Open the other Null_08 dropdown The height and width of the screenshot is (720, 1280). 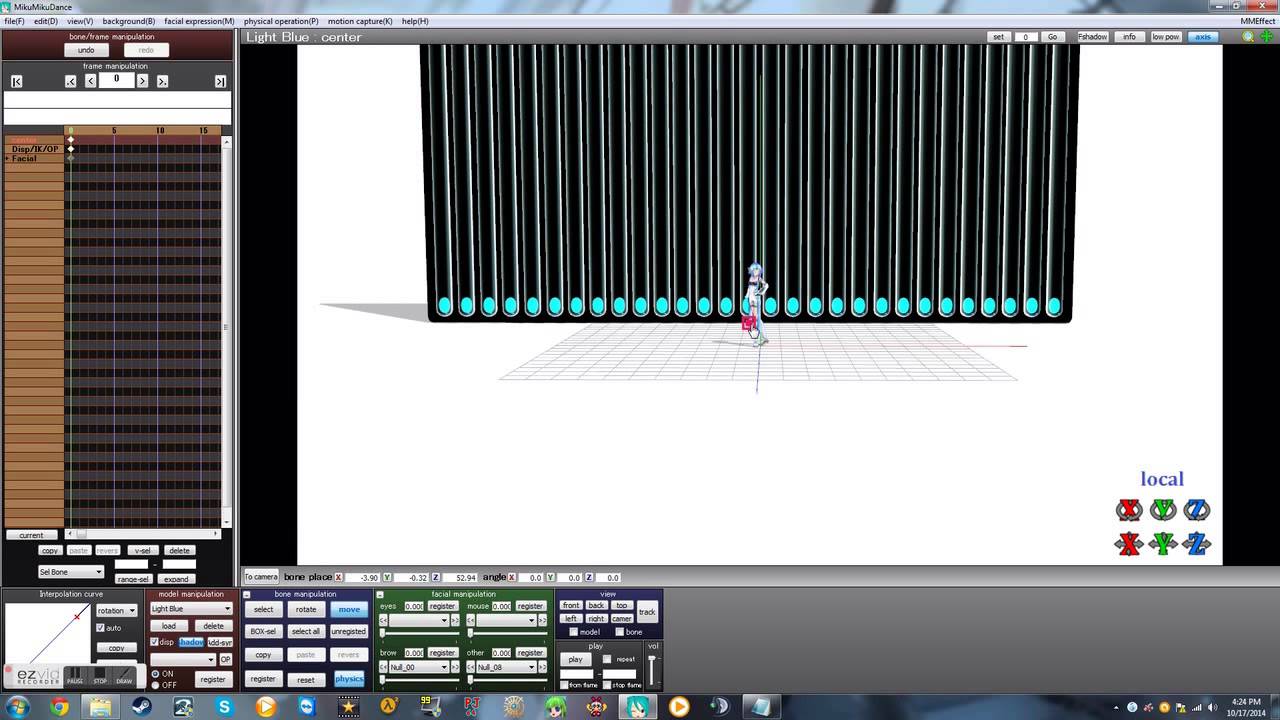pyautogui.click(x=506, y=667)
